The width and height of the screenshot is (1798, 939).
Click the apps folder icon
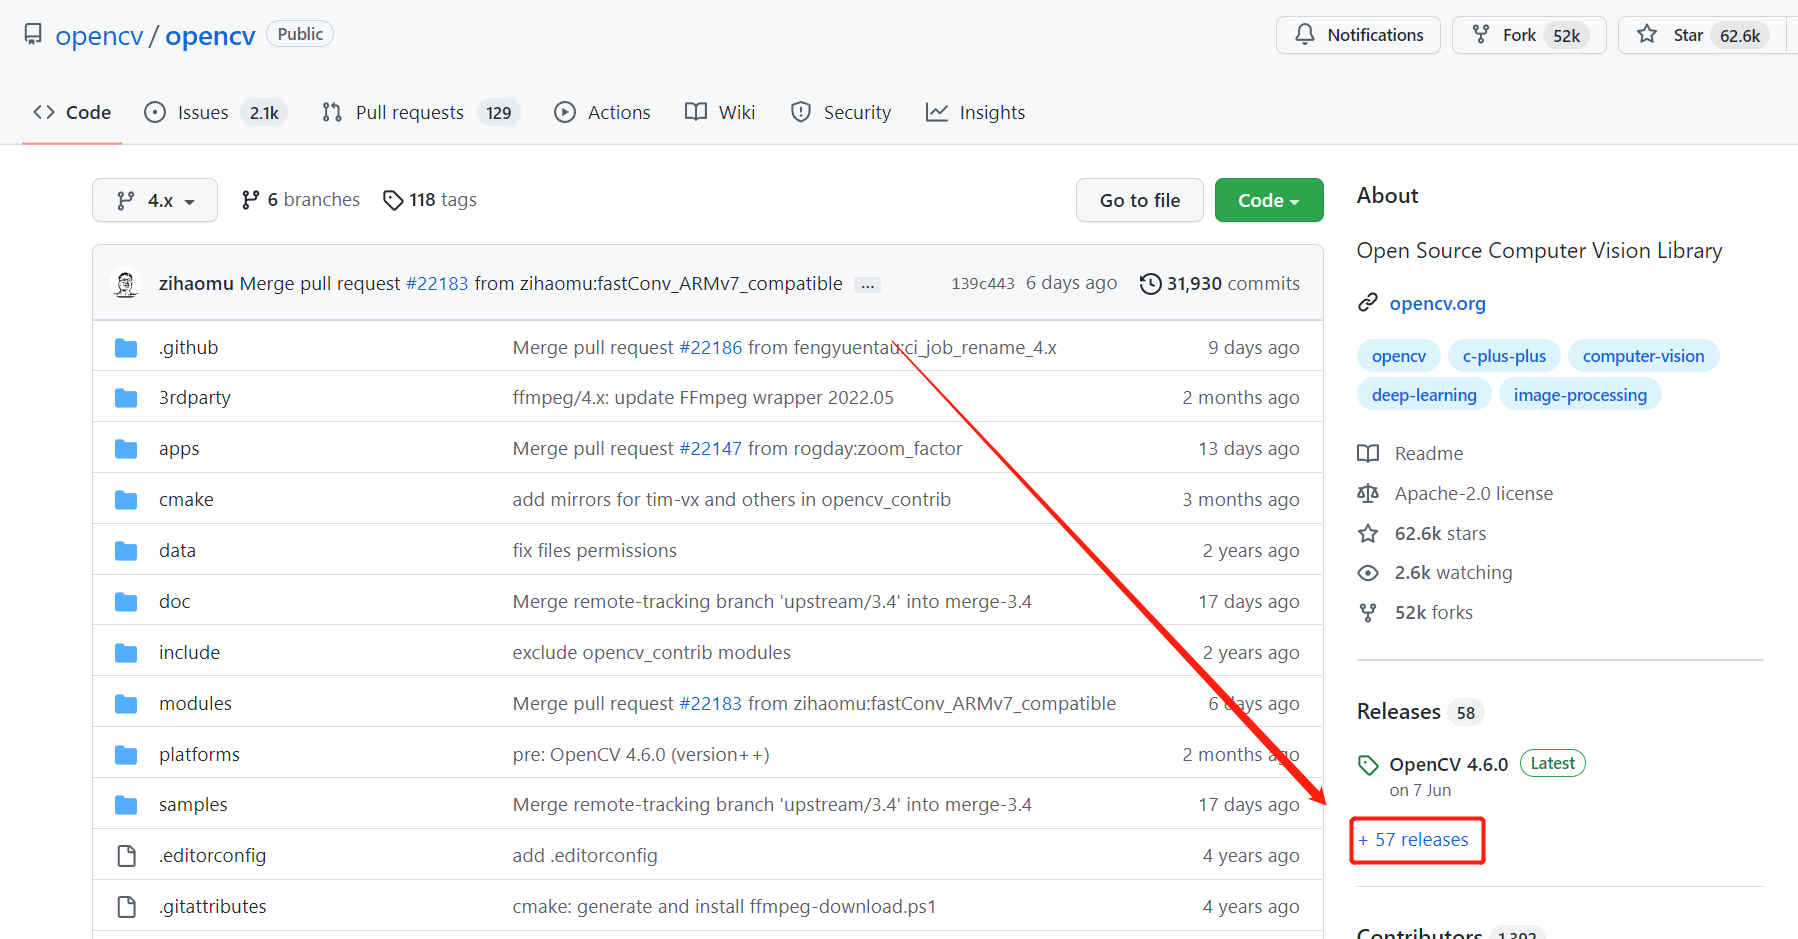[x=126, y=449]
